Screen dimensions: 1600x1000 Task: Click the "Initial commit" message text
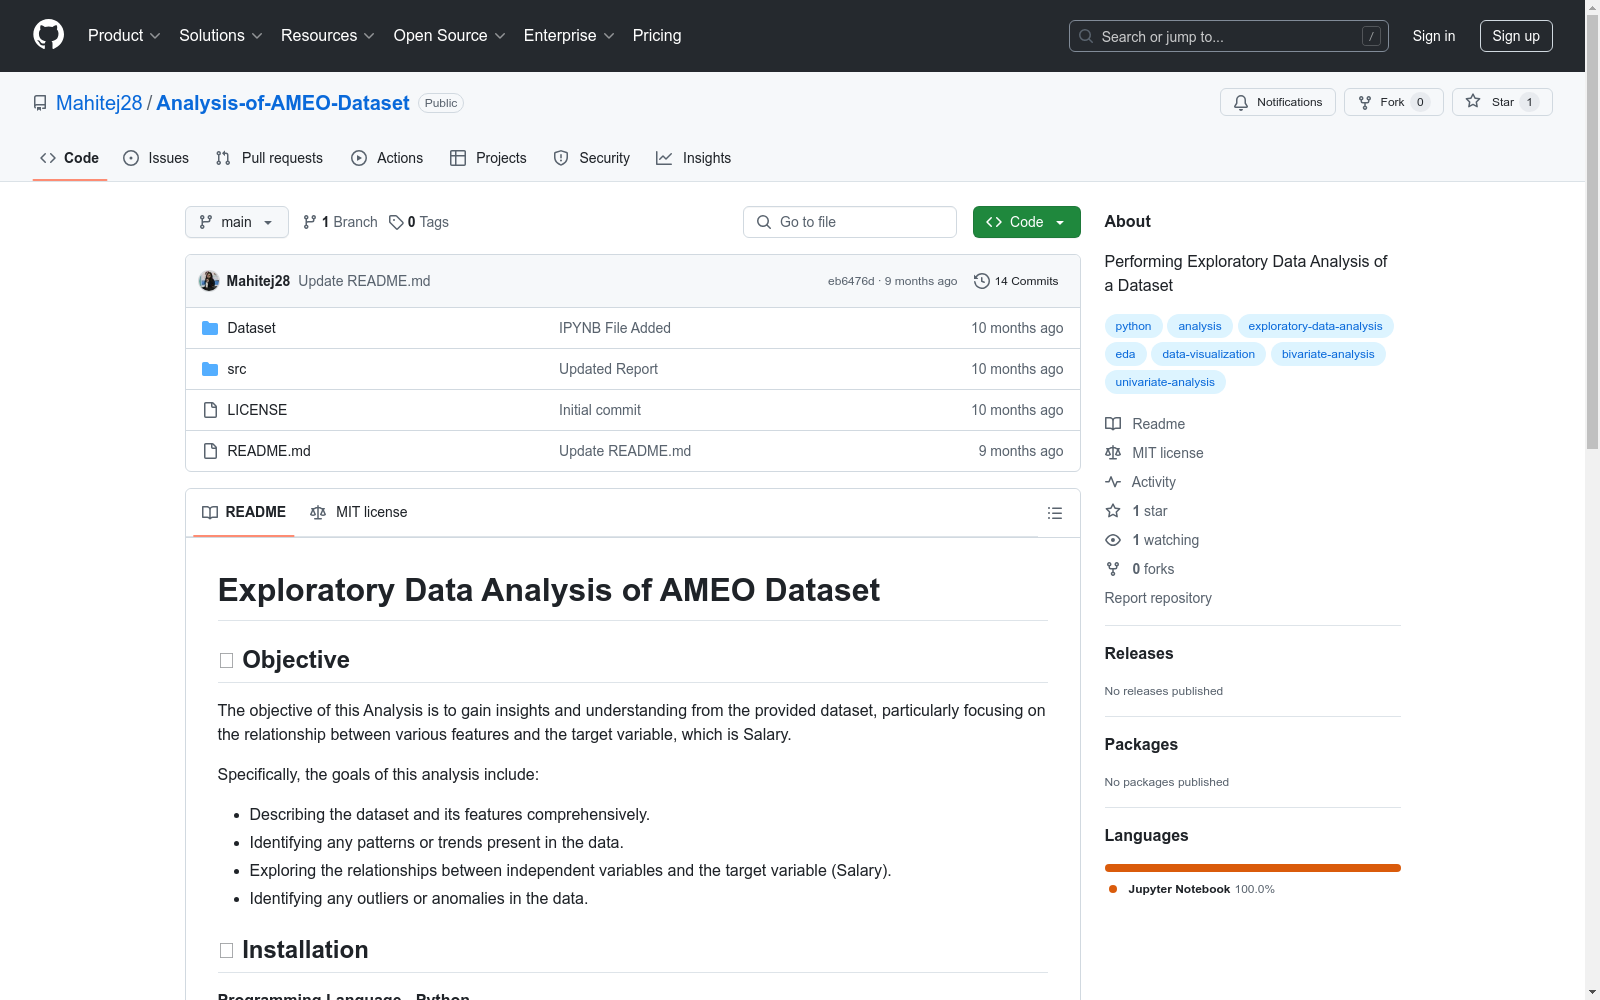coord(600,410)
